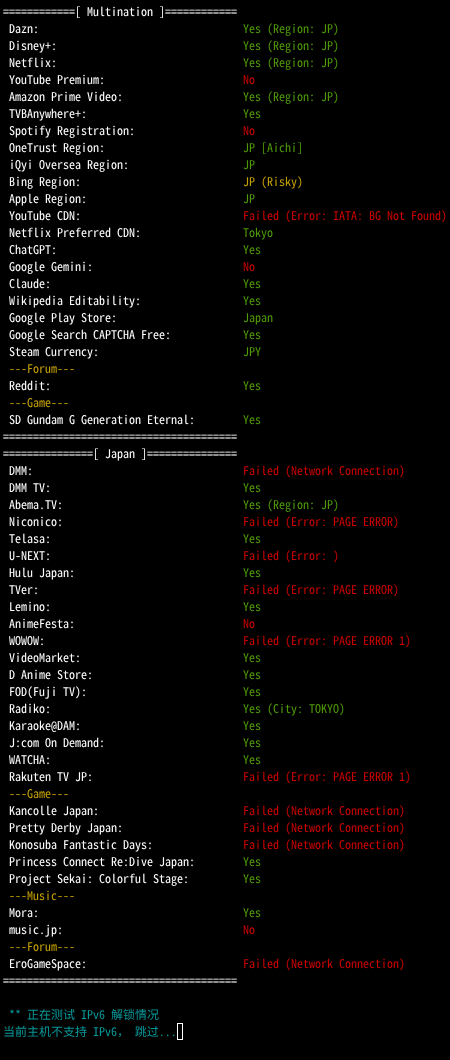Click the 'Yes' result next to Claude
The height and width of the screenshot is (1060, 450).
click(252, 284)
